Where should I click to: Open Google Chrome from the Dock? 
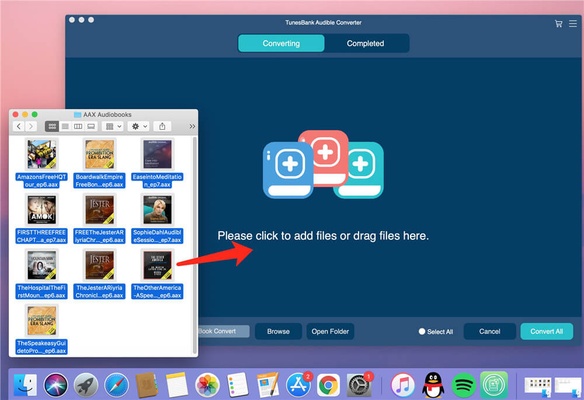[328, 385]
